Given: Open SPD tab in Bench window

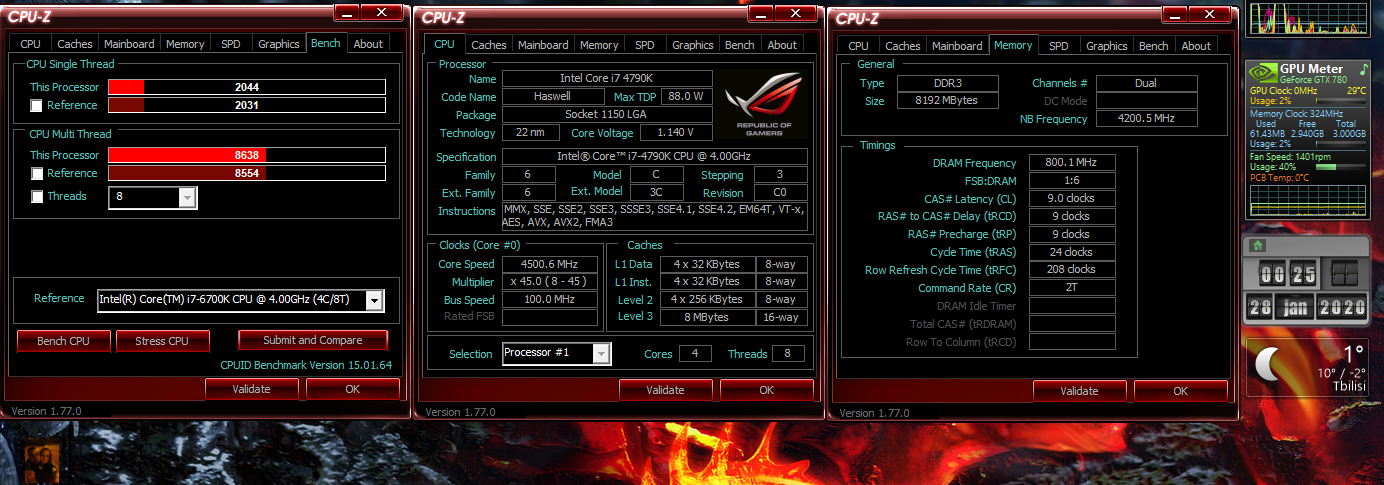Looking at the screenshot, I should 230,44.
